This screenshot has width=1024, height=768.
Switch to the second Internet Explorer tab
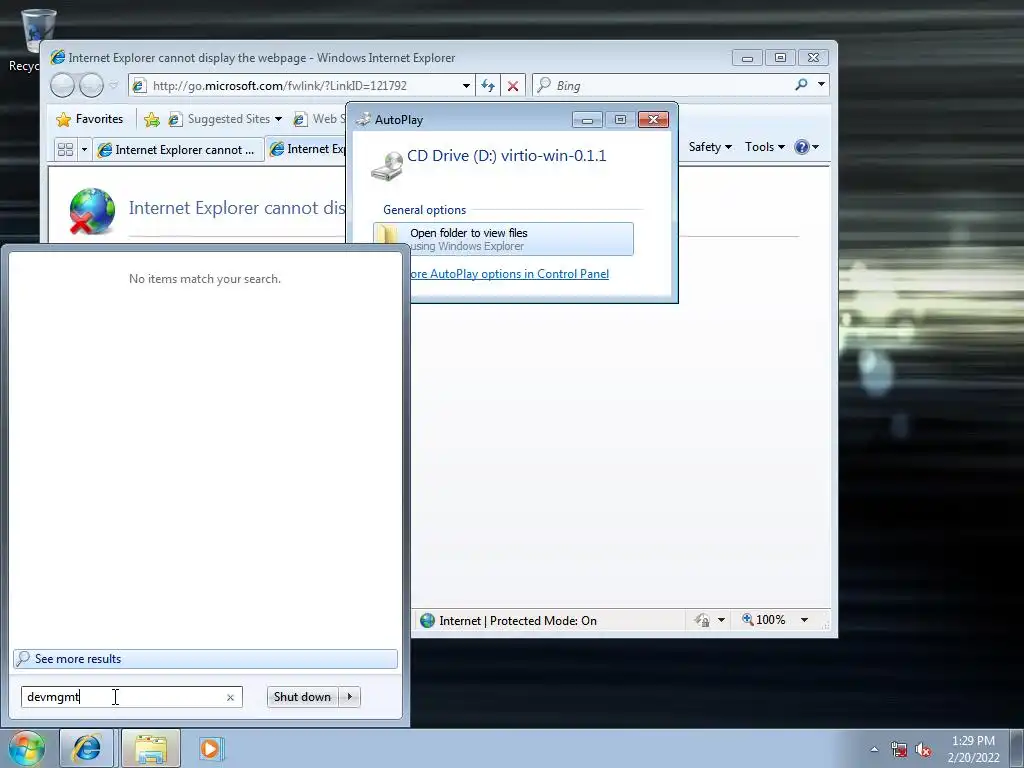point(306,149)
